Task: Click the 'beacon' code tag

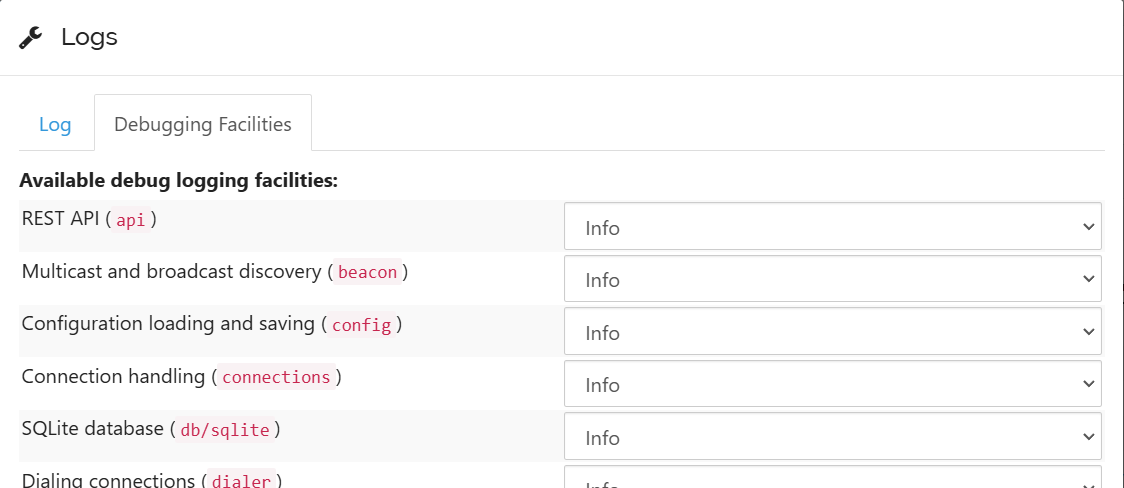Action: [x=367, y=272]
